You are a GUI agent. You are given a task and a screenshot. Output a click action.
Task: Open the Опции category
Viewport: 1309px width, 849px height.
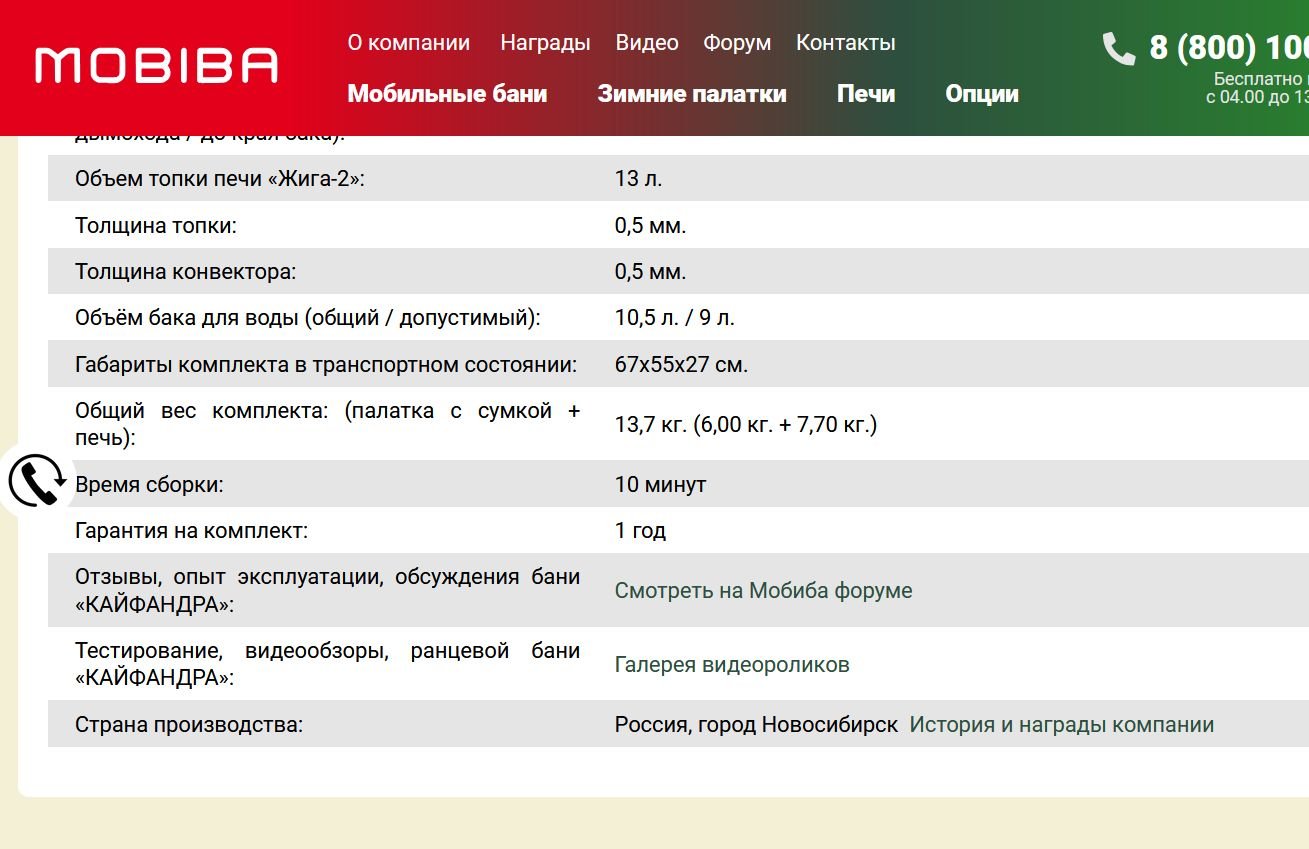point(982,94)
